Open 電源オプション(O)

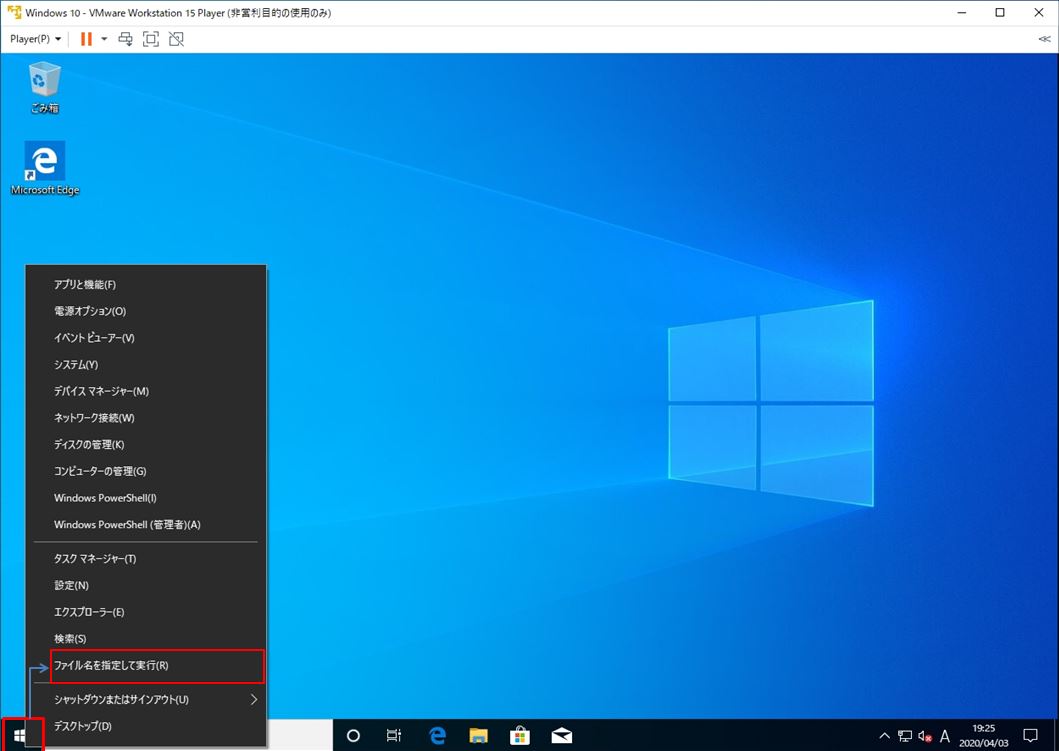(146, 311)
